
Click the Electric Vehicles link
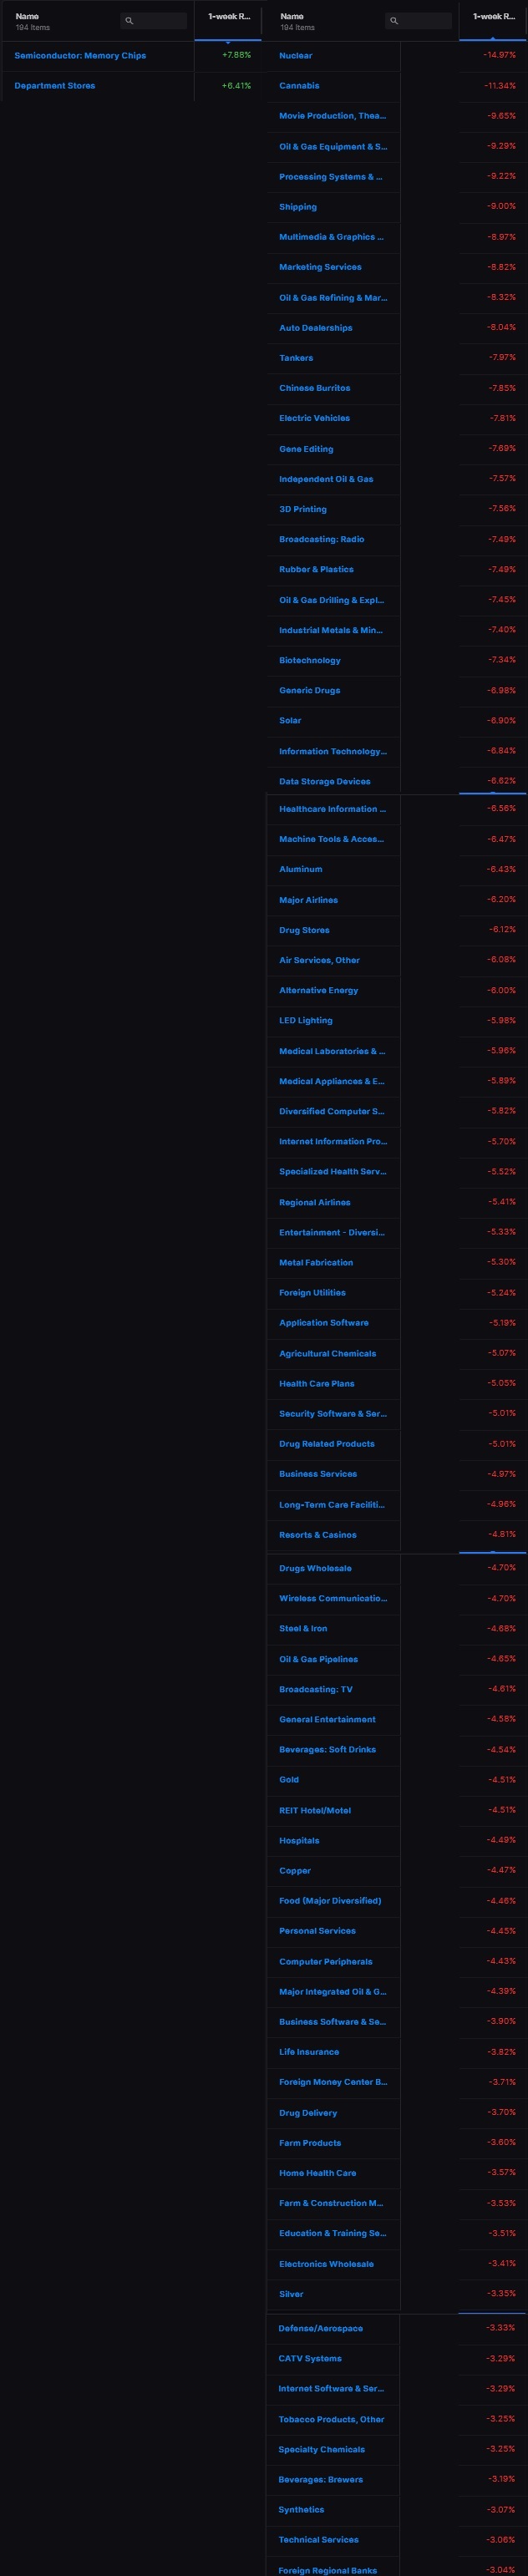pos(315,418)
